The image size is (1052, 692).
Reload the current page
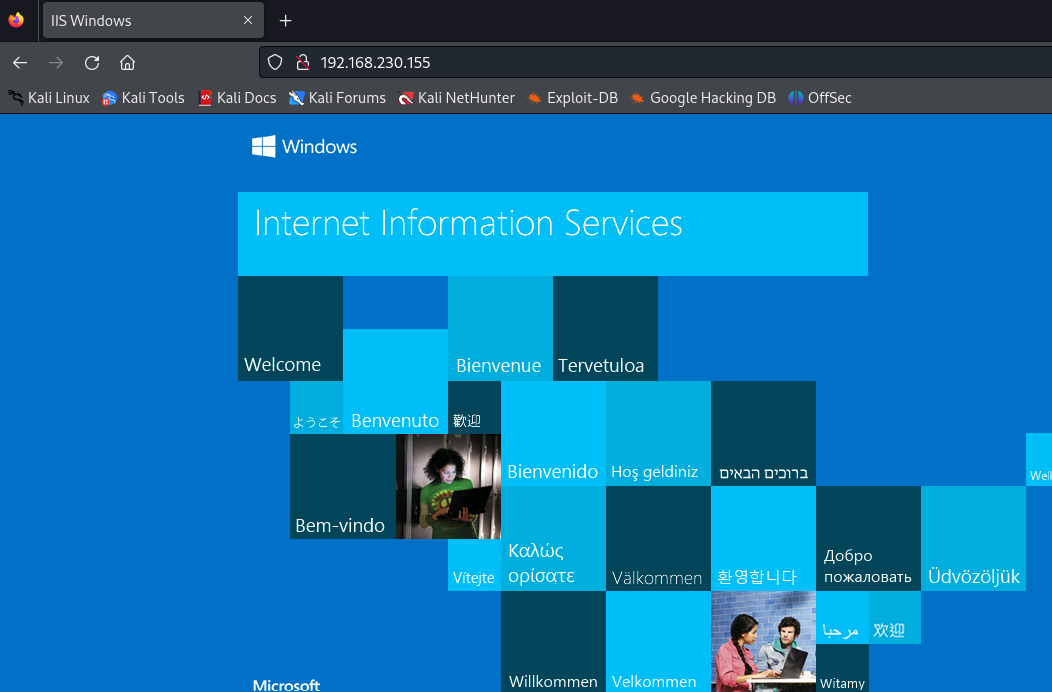[x=92, y=62]
